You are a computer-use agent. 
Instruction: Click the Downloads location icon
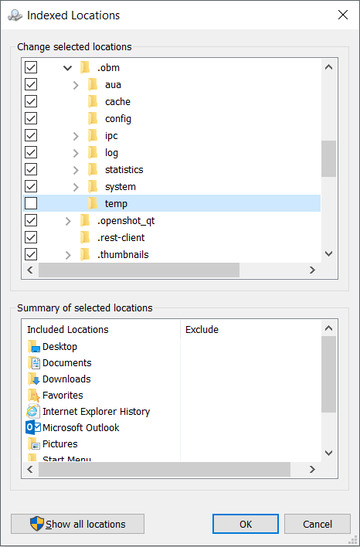[x=34, y=379]
